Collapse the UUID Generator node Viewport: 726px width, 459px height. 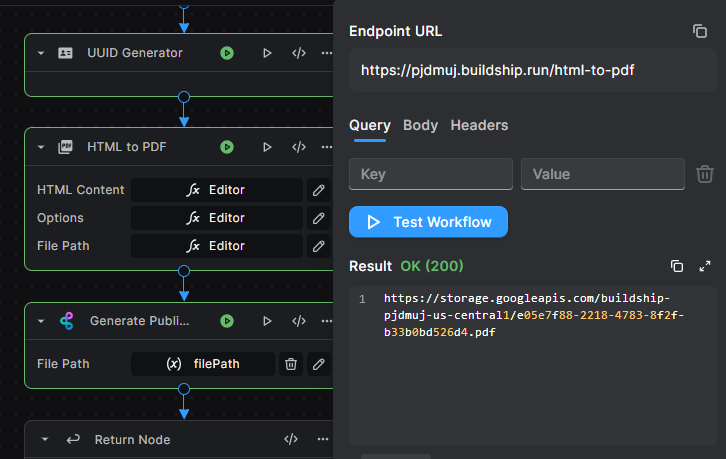[41, 53]
